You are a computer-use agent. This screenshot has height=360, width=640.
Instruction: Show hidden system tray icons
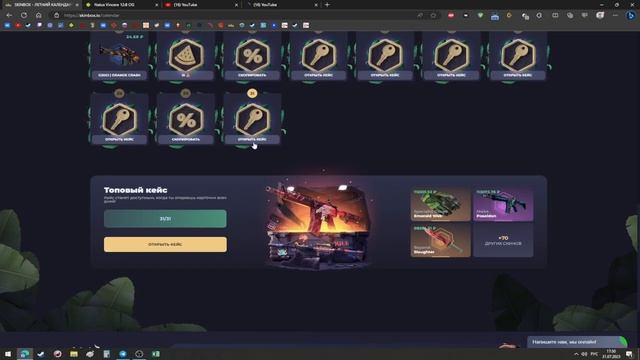click(576, 354)
